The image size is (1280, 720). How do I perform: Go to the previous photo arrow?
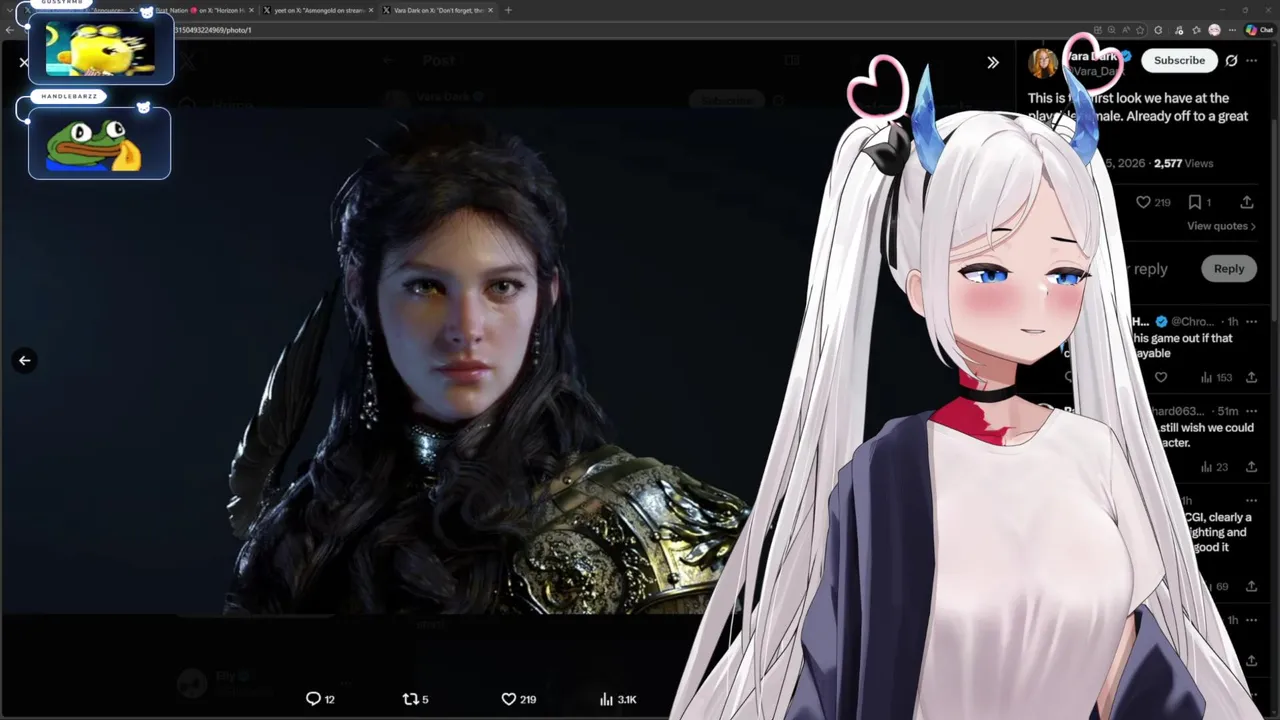[x=25, y=360]
